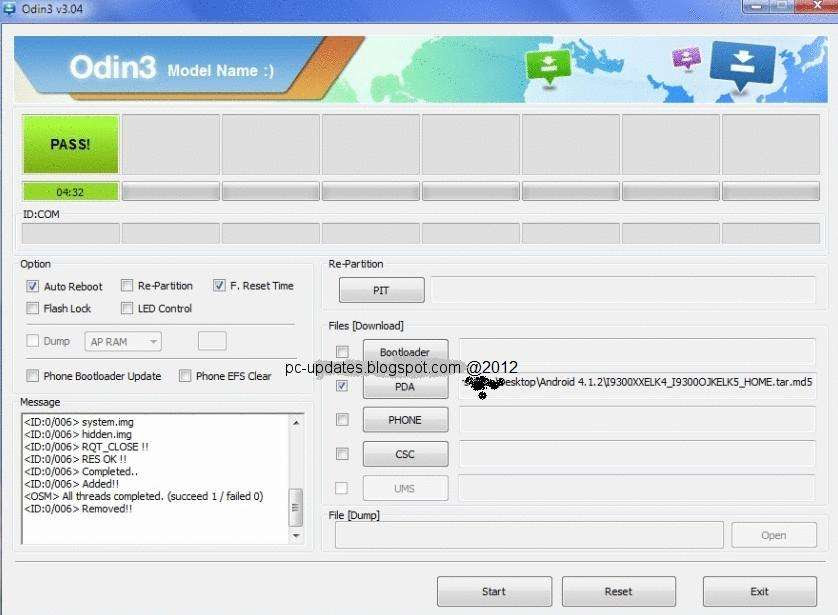The image size is (838, 615).
Task: Click the PIT button
Action: [382, 290]
